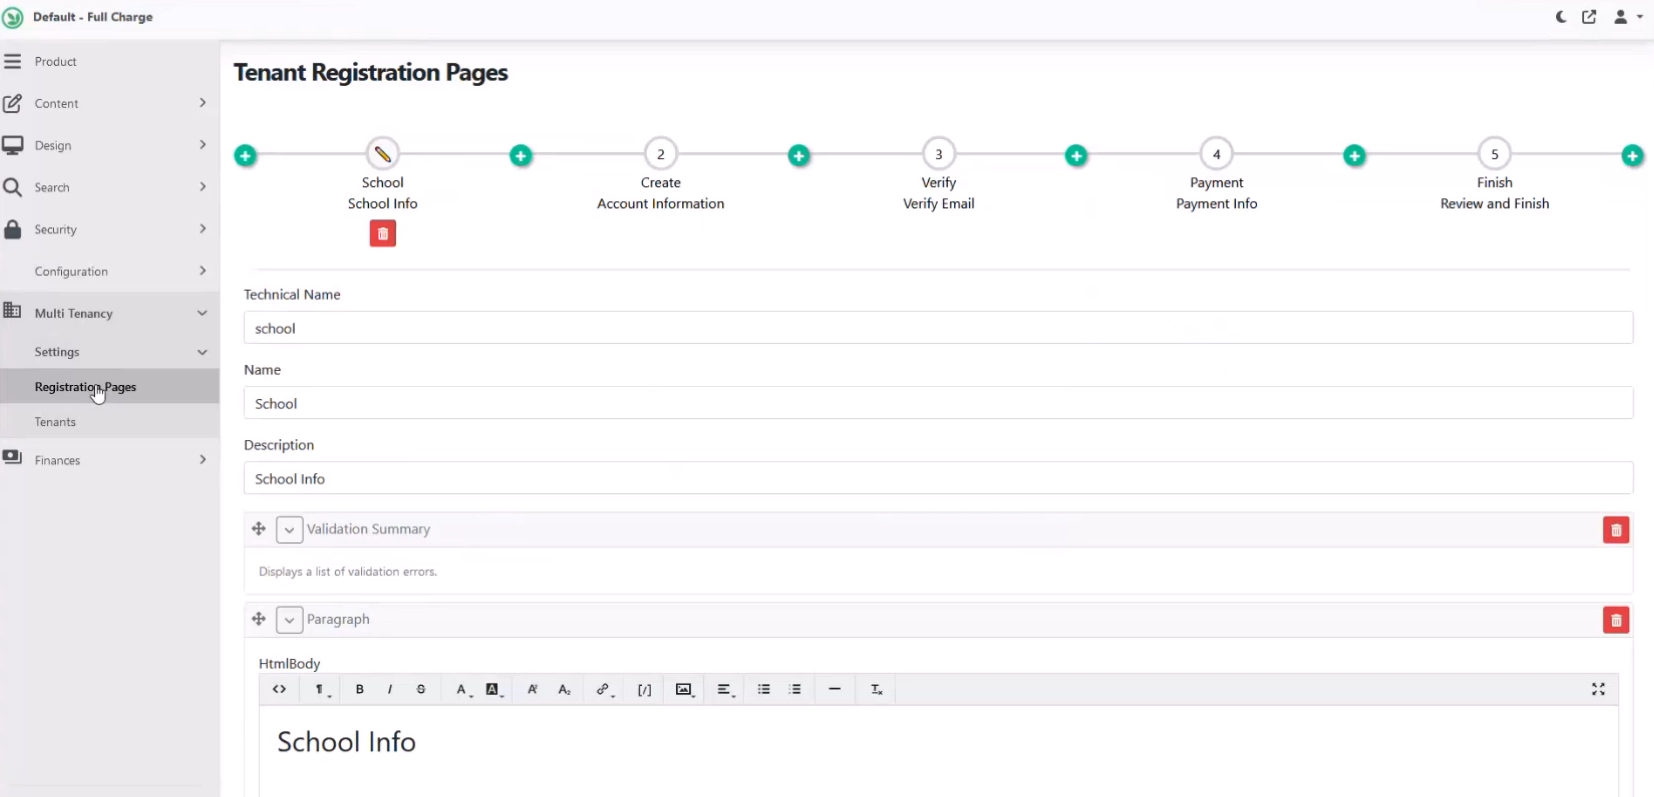Open the site in new window

(1589, 17)
